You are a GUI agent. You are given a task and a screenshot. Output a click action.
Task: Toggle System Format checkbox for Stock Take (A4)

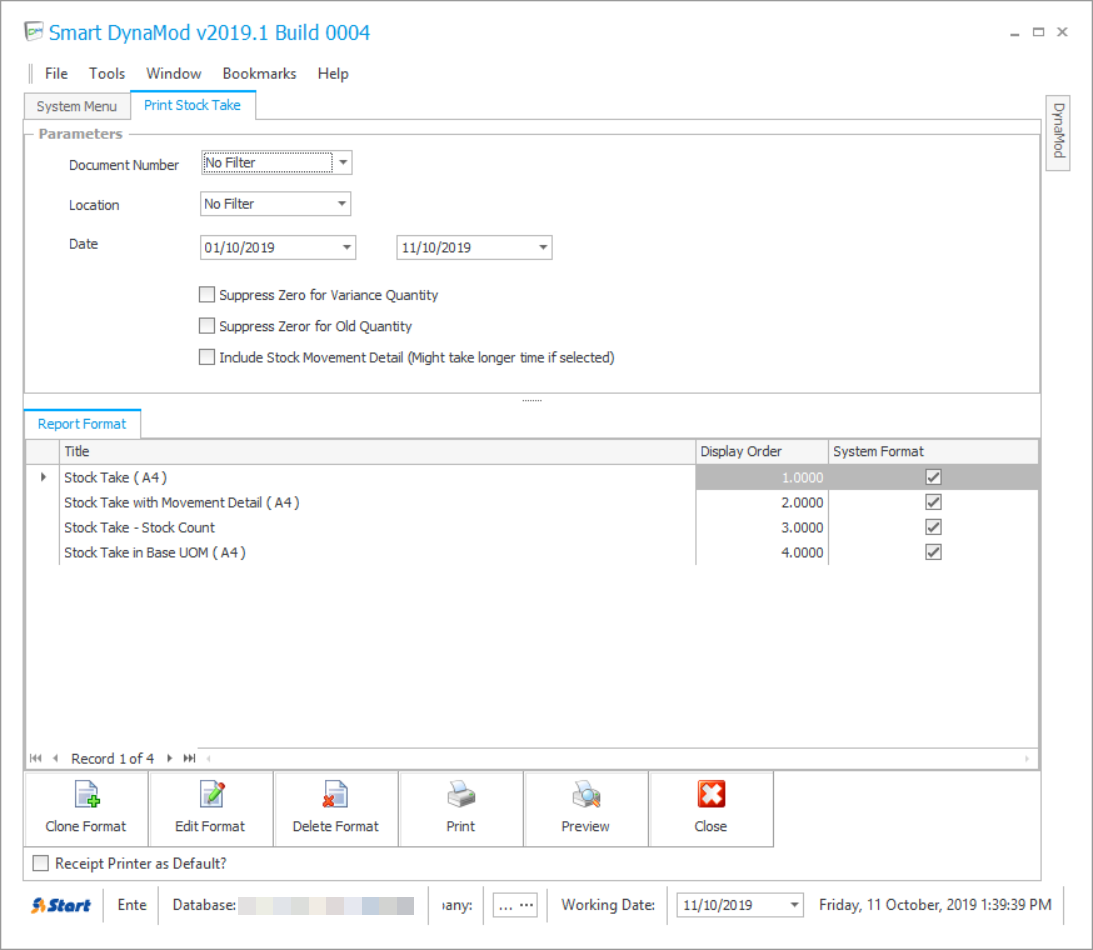[933, 477]
